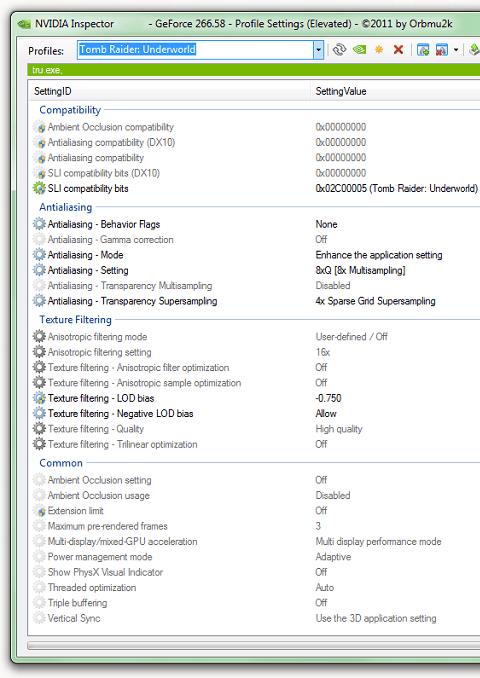480x678 pixels.
Task: Click the Compatibility section header
Action: click(70, 110)
